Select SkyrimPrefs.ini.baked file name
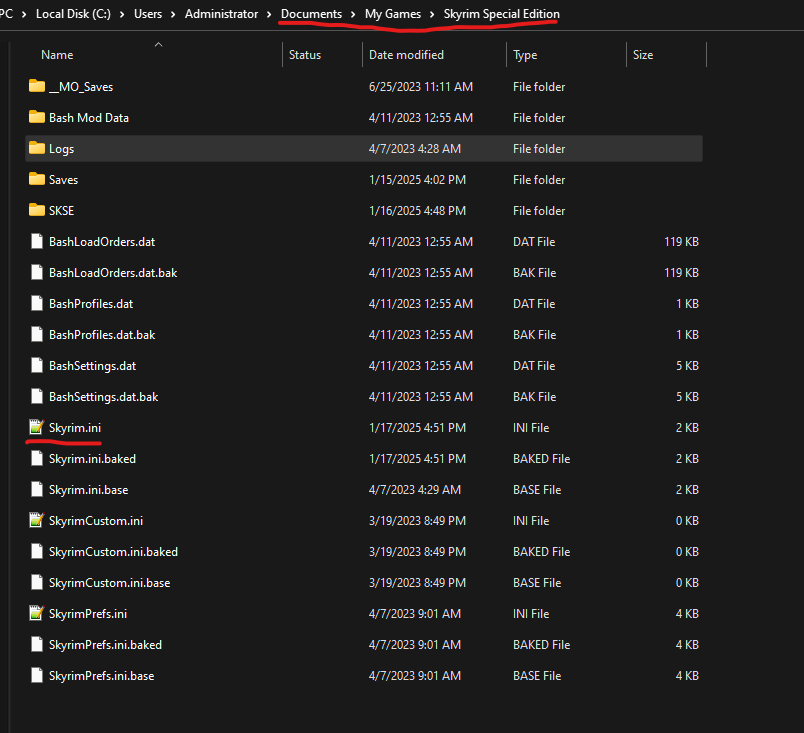This screenshot has height=733, width=804. click(x=105, y=645)
